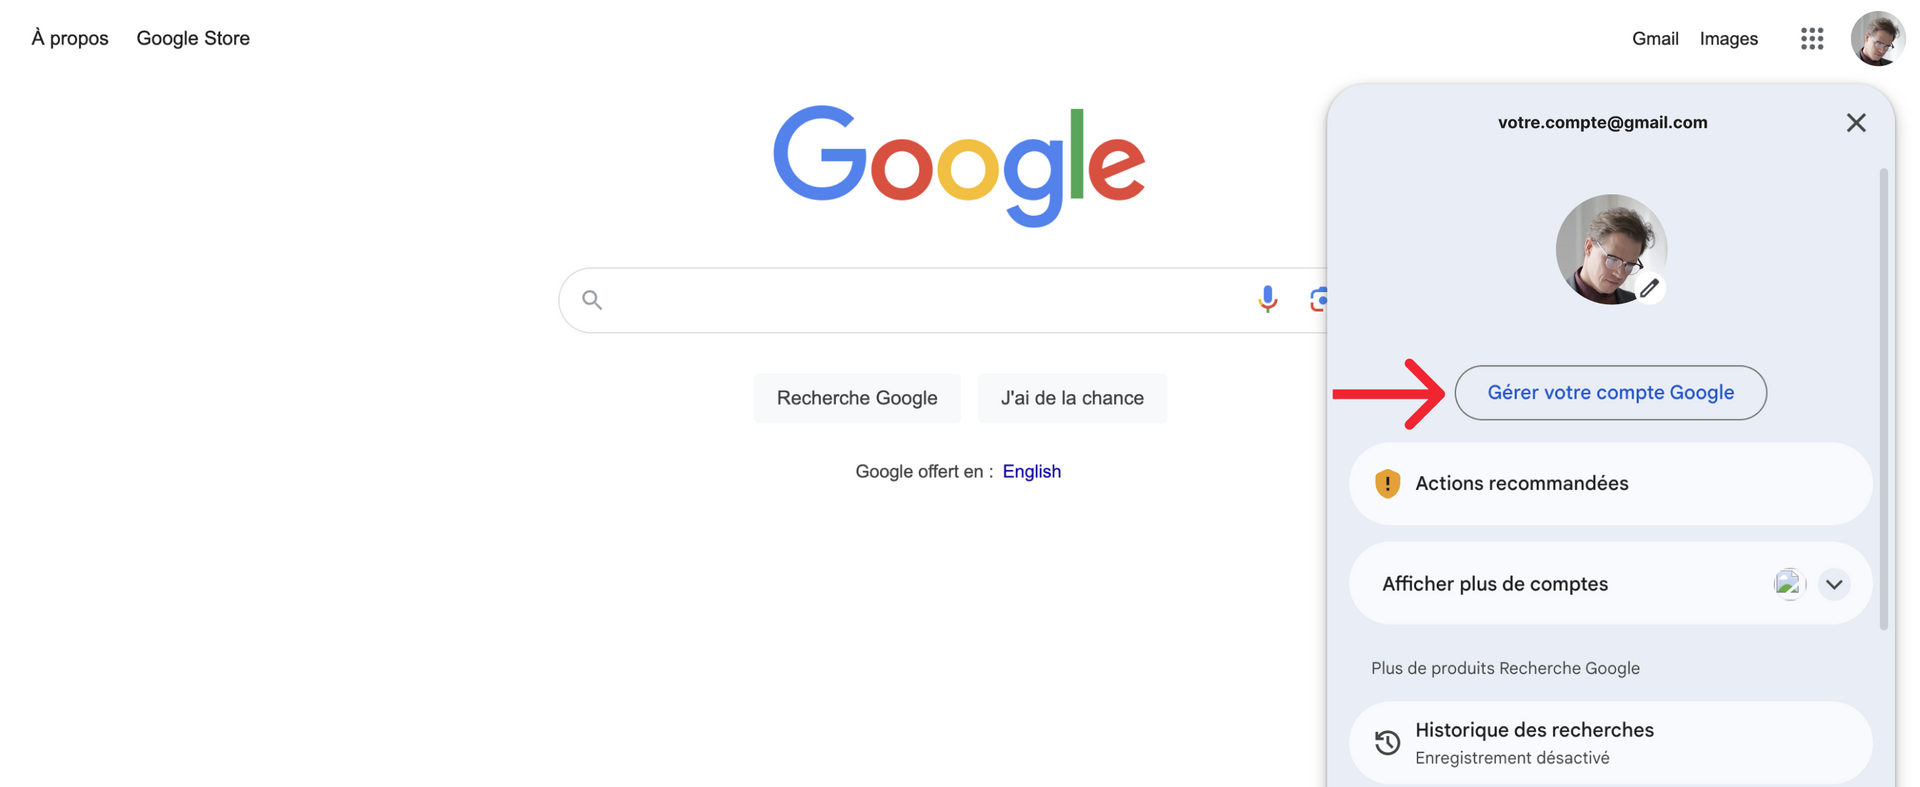The width and height of the screenshot is (1920, 787).
Task: Close the account panel with X
Action: 1856,122
